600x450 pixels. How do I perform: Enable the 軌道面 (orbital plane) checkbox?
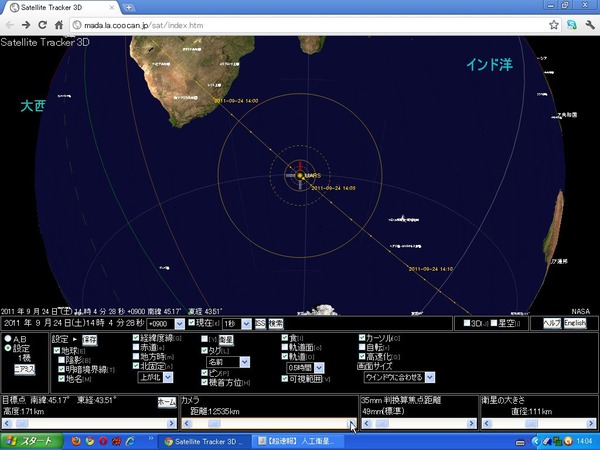pos(285,347)
